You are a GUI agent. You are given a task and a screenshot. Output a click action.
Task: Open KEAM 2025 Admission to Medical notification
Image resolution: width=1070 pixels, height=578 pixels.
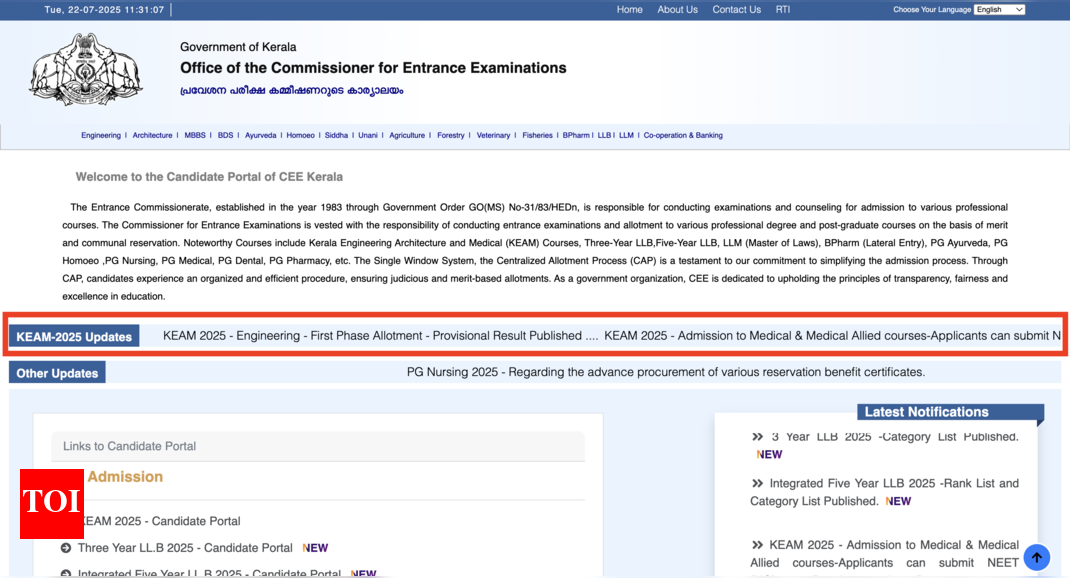click(x=884, y=554)
